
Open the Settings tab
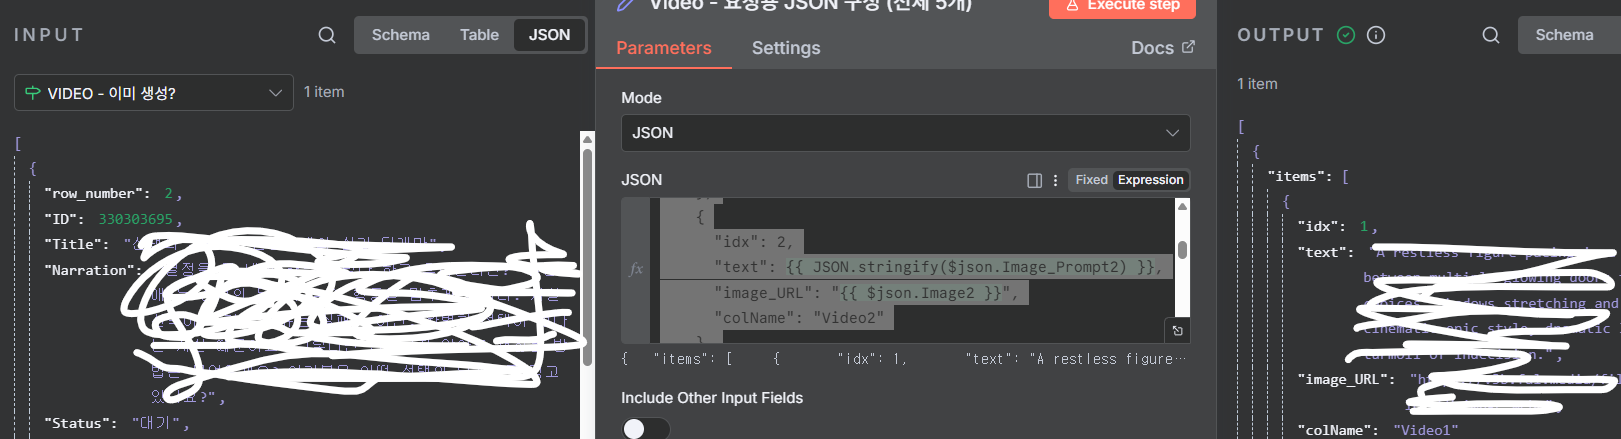coord(786,48)
